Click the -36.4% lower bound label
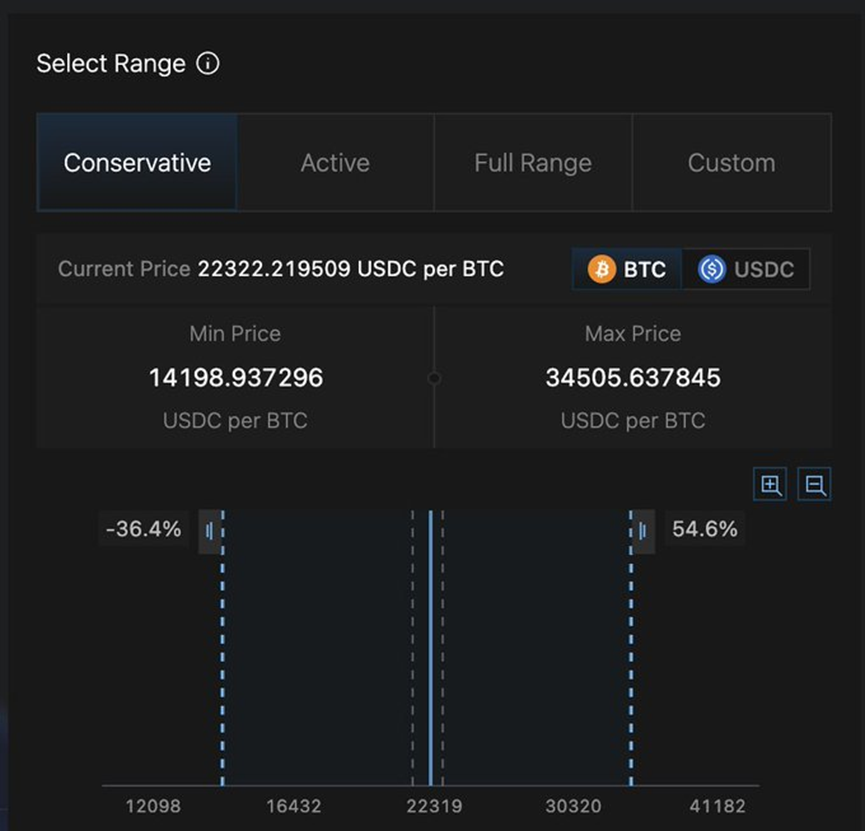Image resolution: width=865 pixels, height=831 pixels. (143, 529)
